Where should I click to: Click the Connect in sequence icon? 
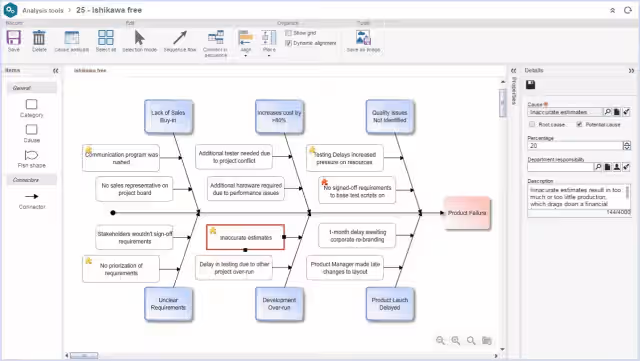click(x=216, y=38)
